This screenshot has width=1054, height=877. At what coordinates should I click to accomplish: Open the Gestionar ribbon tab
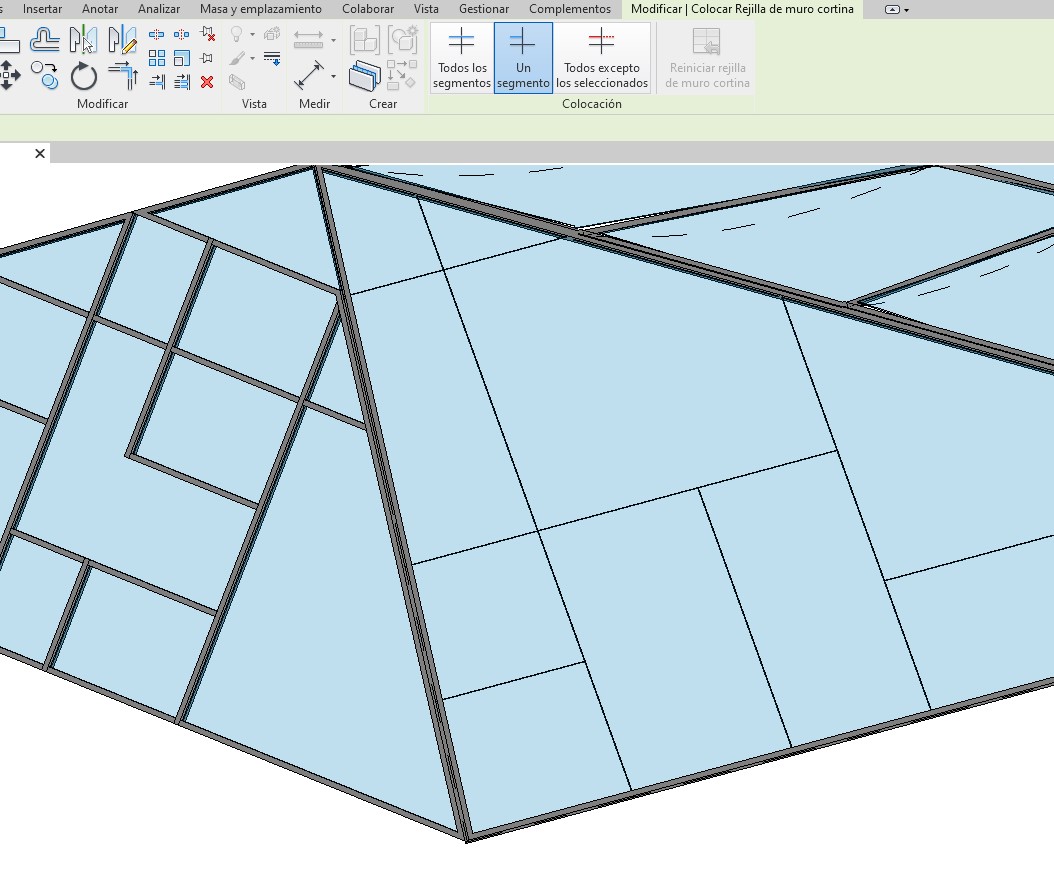484,9
